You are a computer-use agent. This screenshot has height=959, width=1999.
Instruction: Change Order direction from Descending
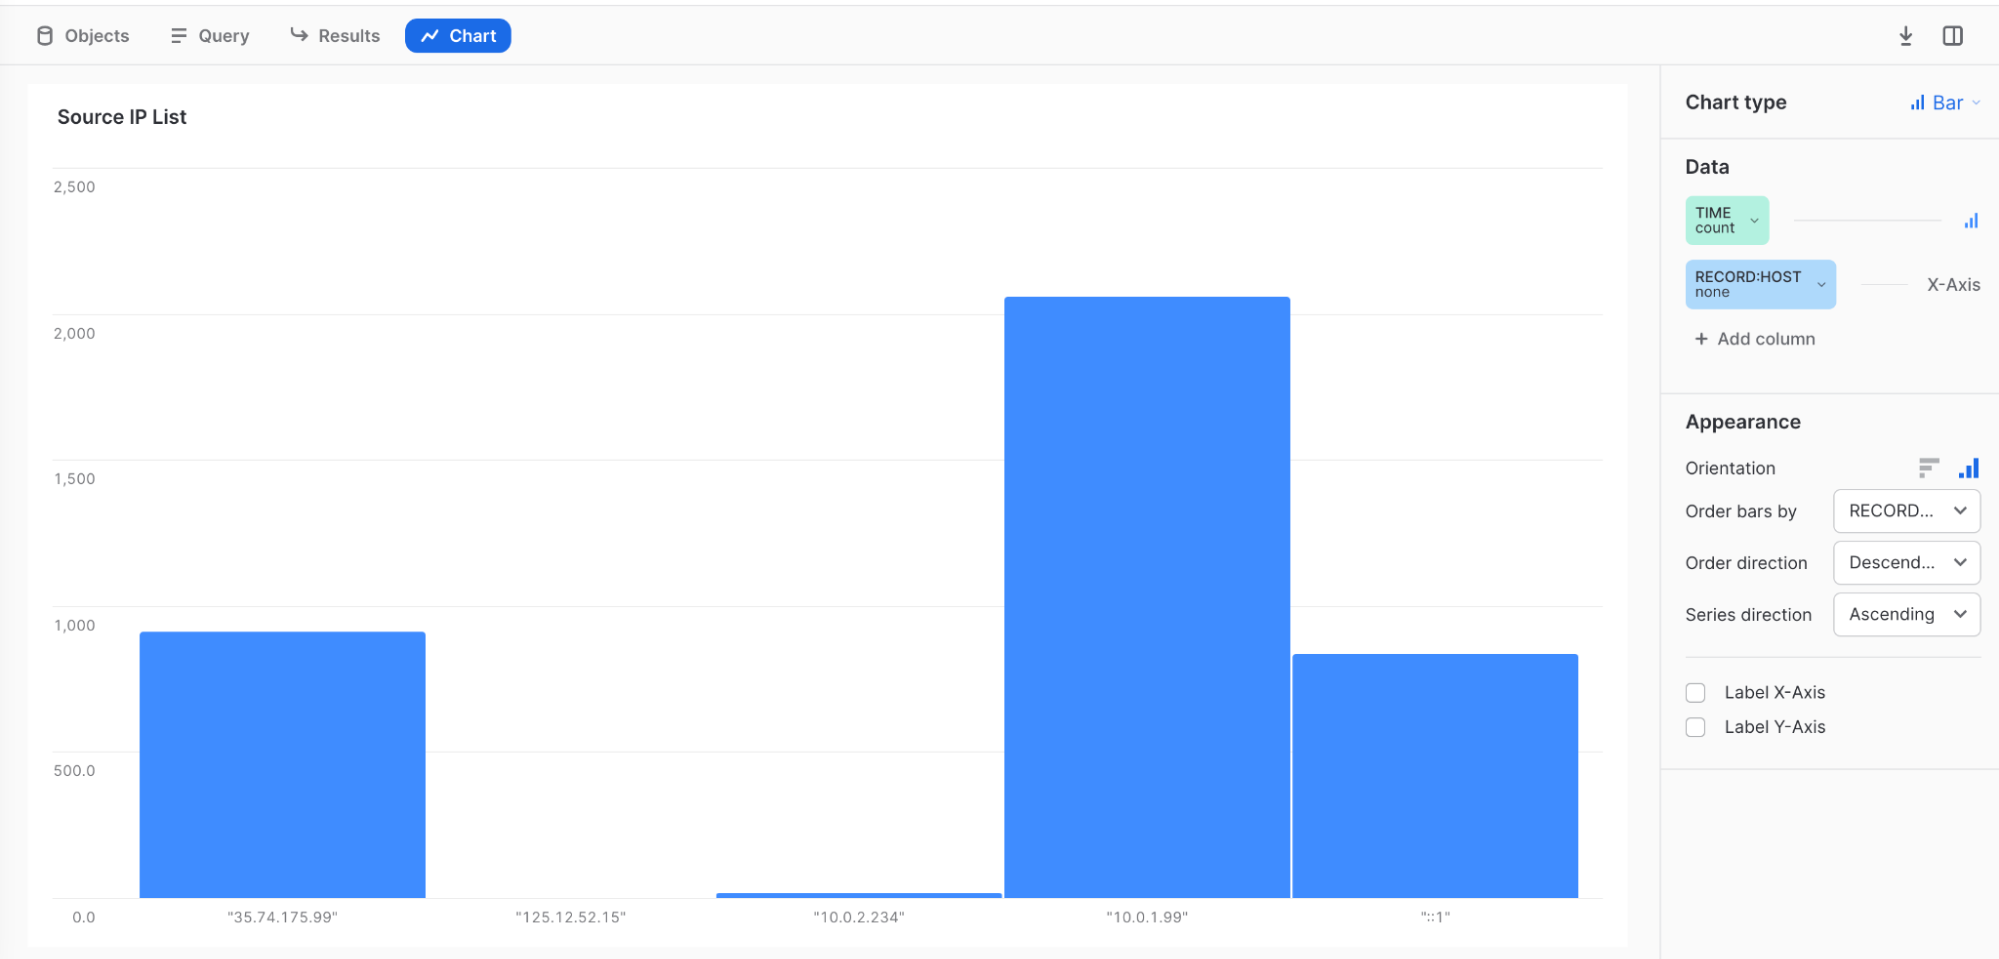[x=1906, y=562]
